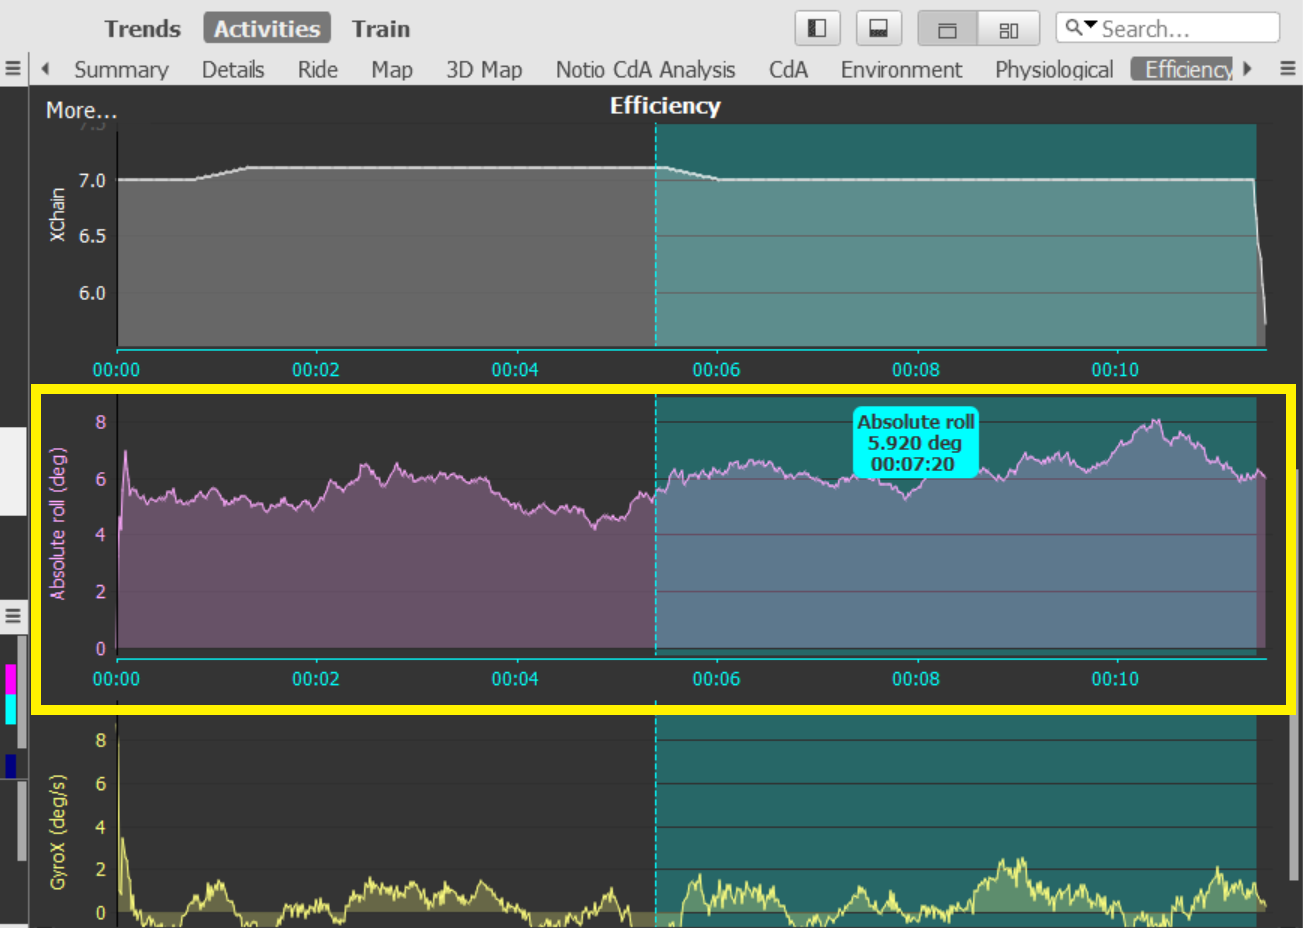Click the 6.5 tick on XChain axis
Image resolution: width=1303 pixels, height=928 pixels.
point(92,236)
